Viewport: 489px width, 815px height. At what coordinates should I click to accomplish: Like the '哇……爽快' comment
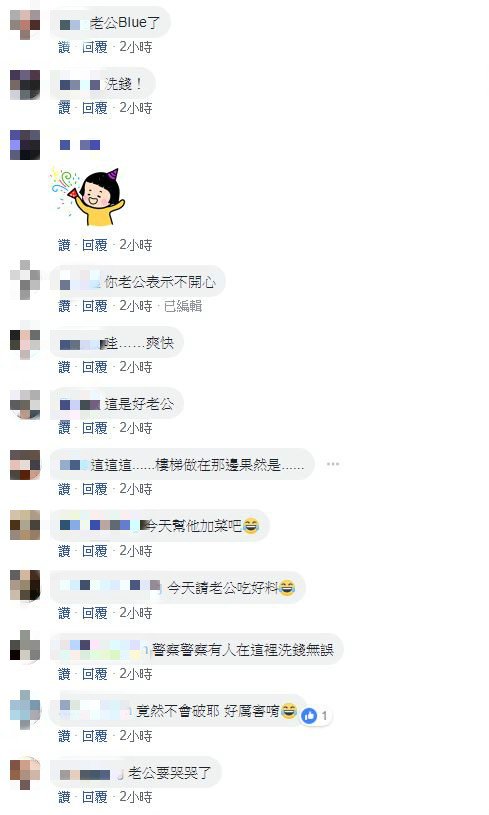64,367
